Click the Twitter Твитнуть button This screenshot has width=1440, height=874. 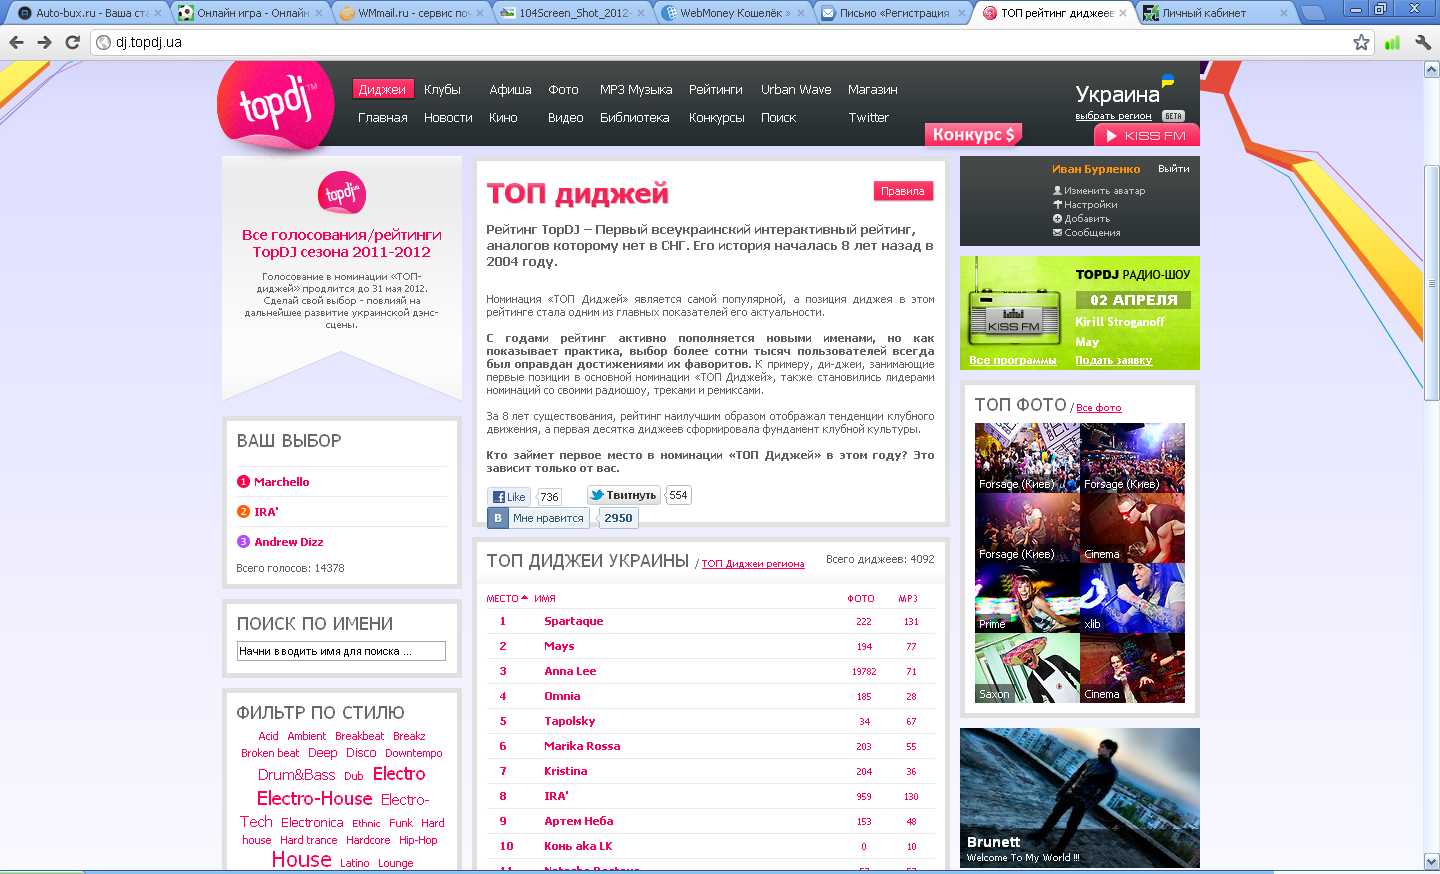[623, 495]
